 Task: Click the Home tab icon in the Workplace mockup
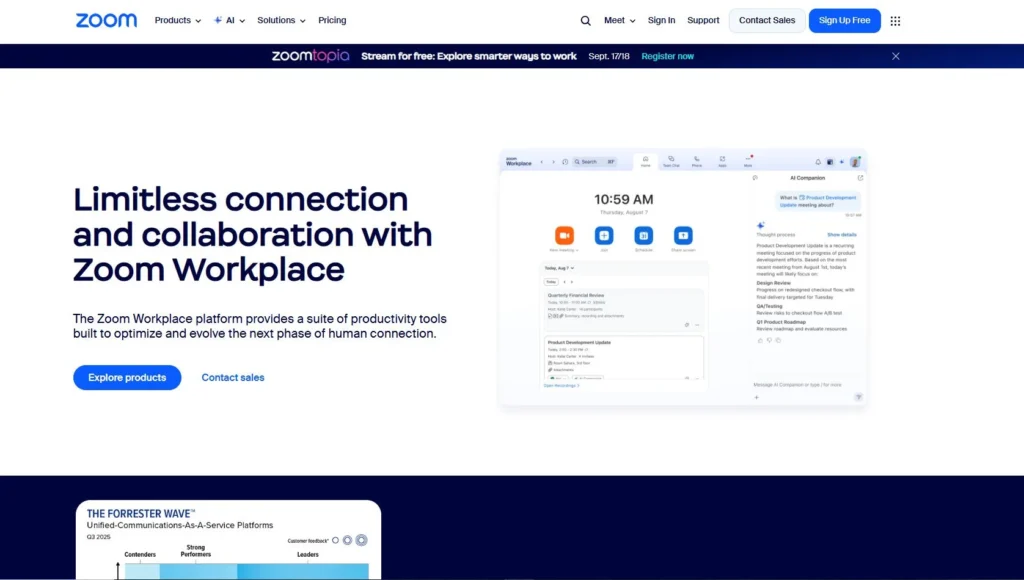[x=645, y=161]
